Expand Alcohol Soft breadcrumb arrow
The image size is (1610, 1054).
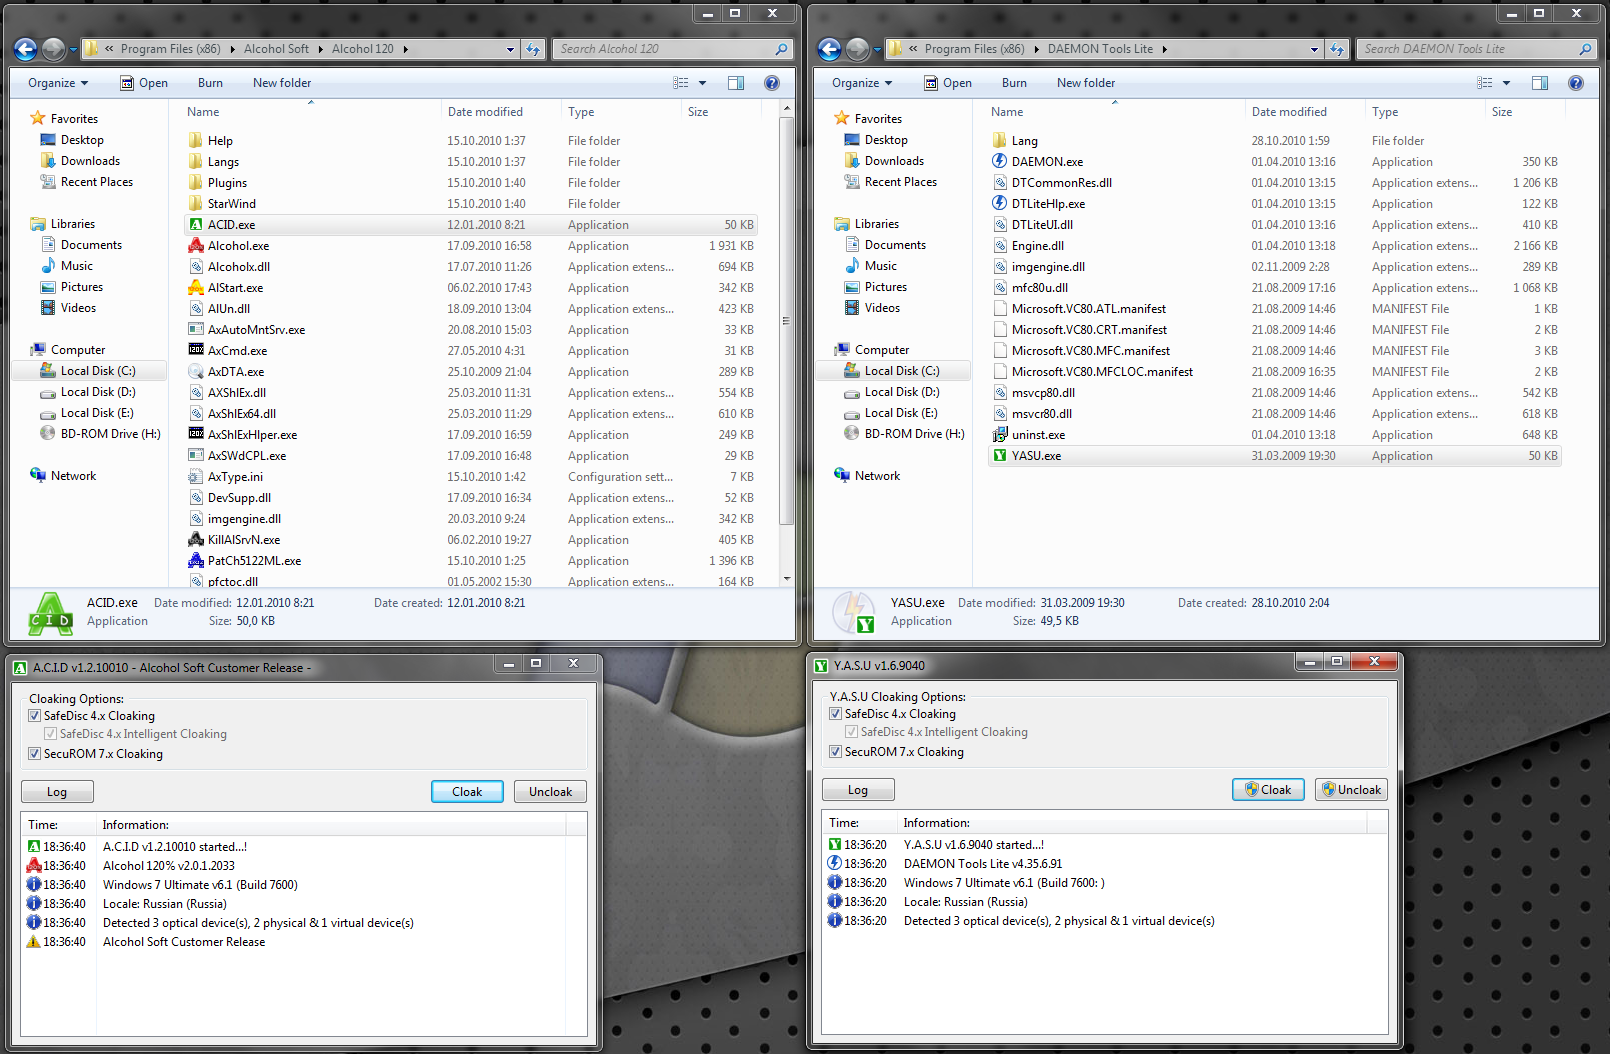coord(321,49)
